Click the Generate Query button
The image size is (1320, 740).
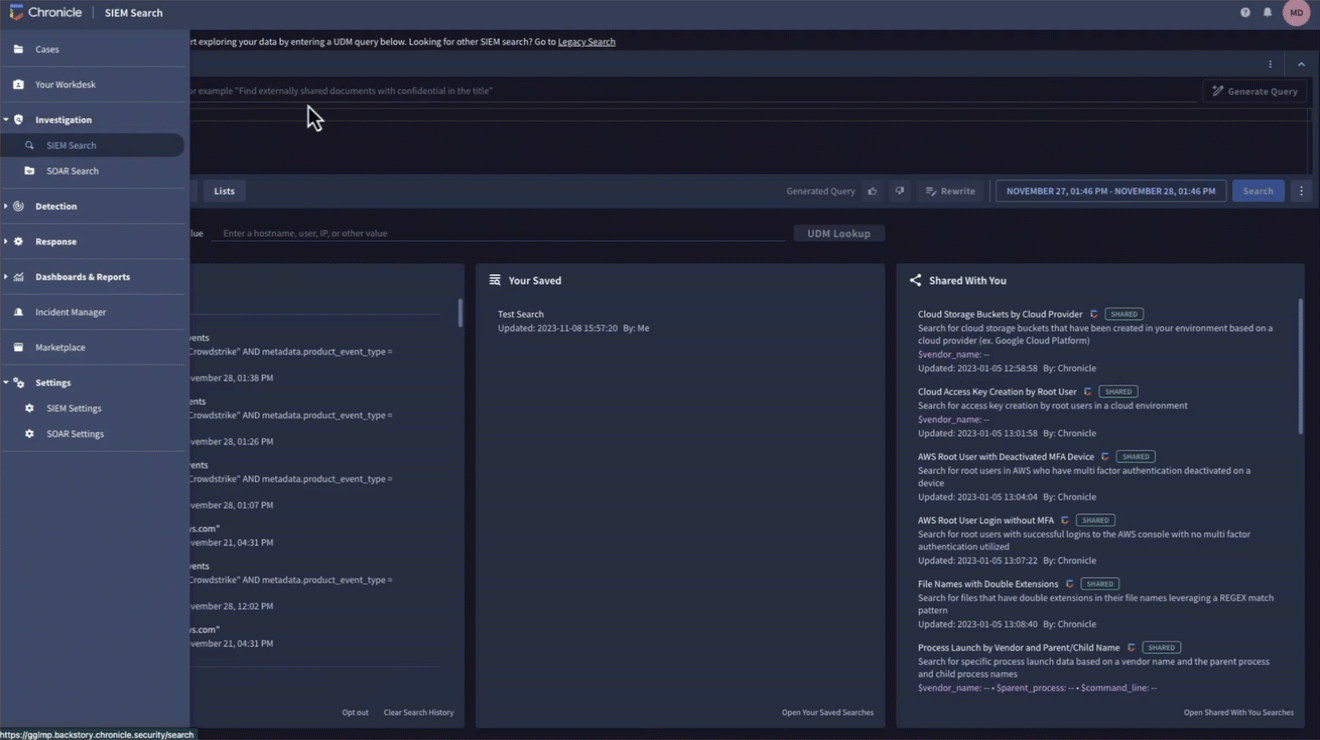click(1254, 91)
